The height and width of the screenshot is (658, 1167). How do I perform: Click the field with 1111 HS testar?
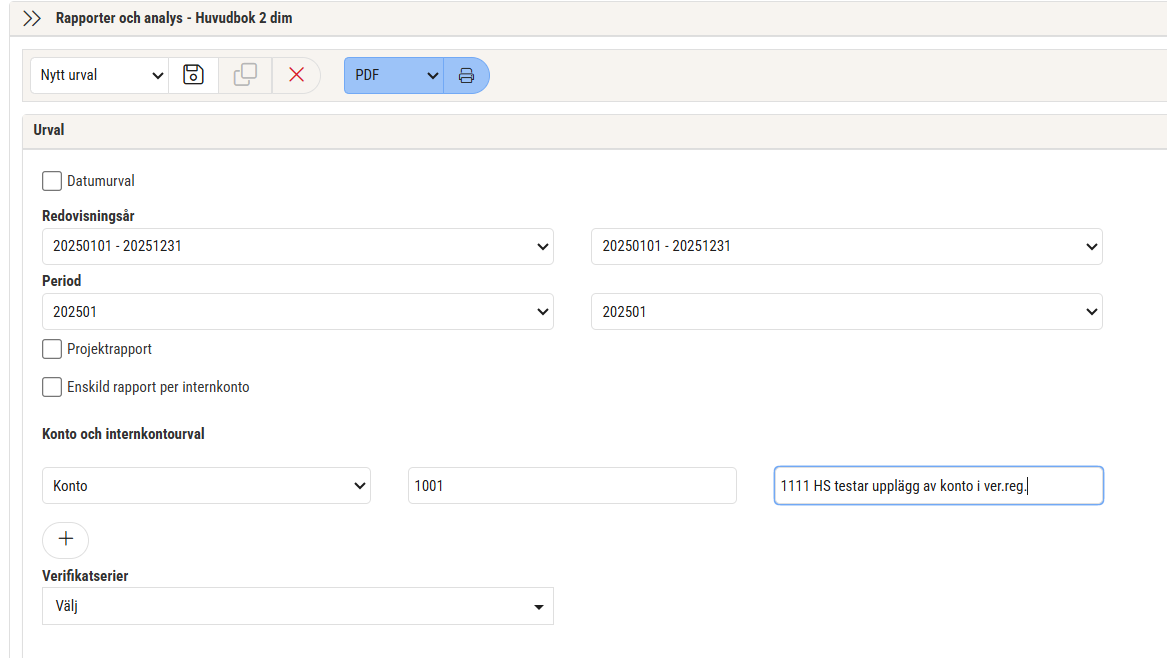pyautogui.click(x=938, y=486)
